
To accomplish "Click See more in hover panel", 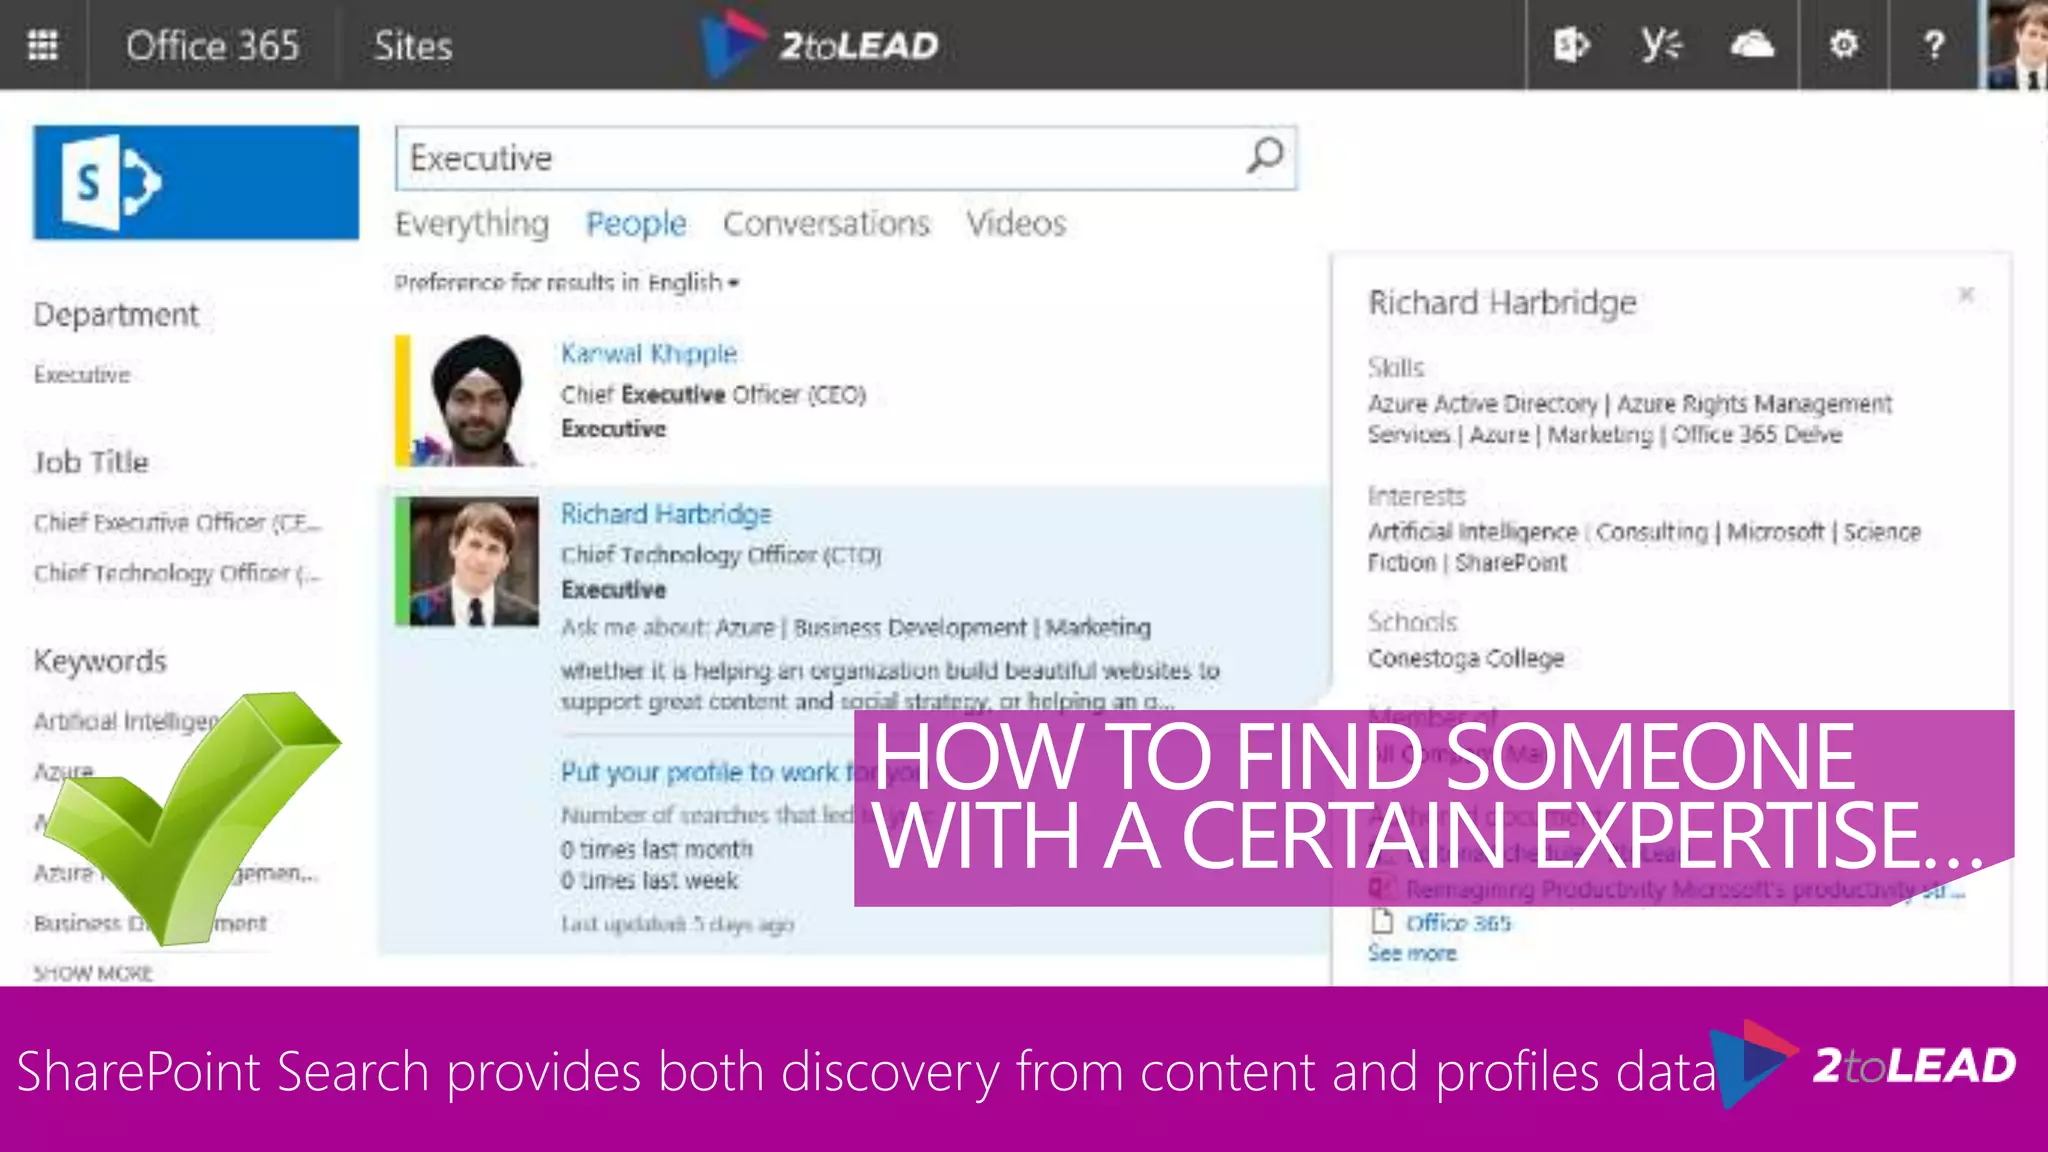I will (x=1412, y=953).
